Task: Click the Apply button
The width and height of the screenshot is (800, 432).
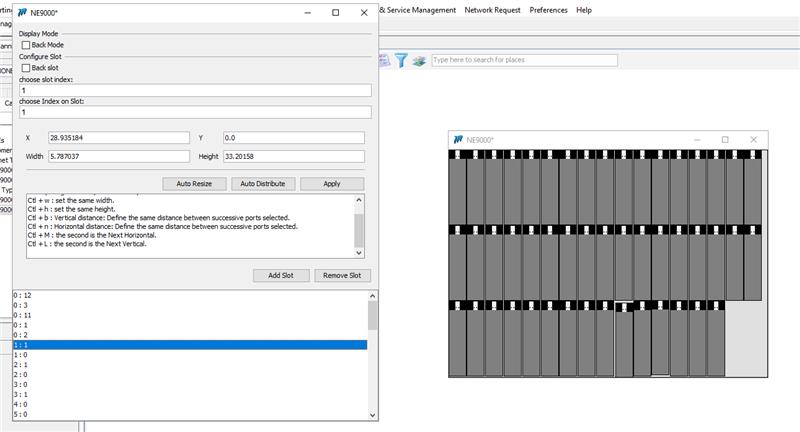Action: (331, 184)
